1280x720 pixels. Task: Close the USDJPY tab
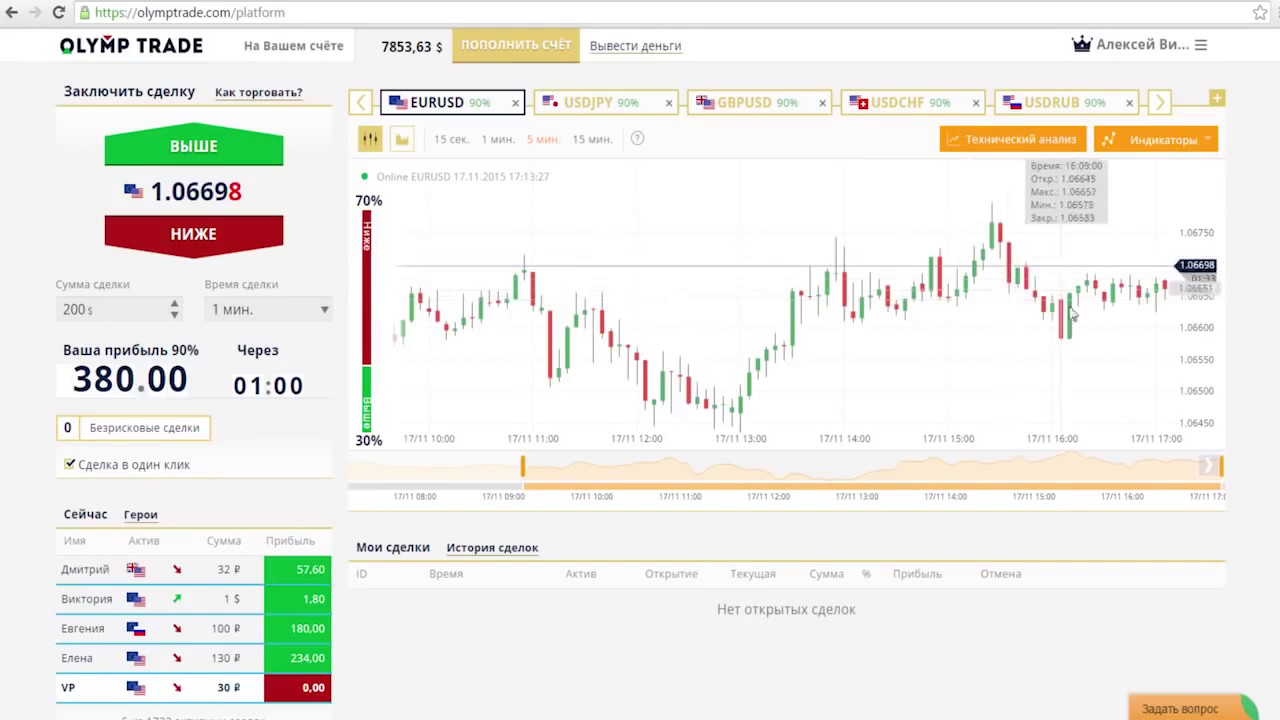point(669,103)
